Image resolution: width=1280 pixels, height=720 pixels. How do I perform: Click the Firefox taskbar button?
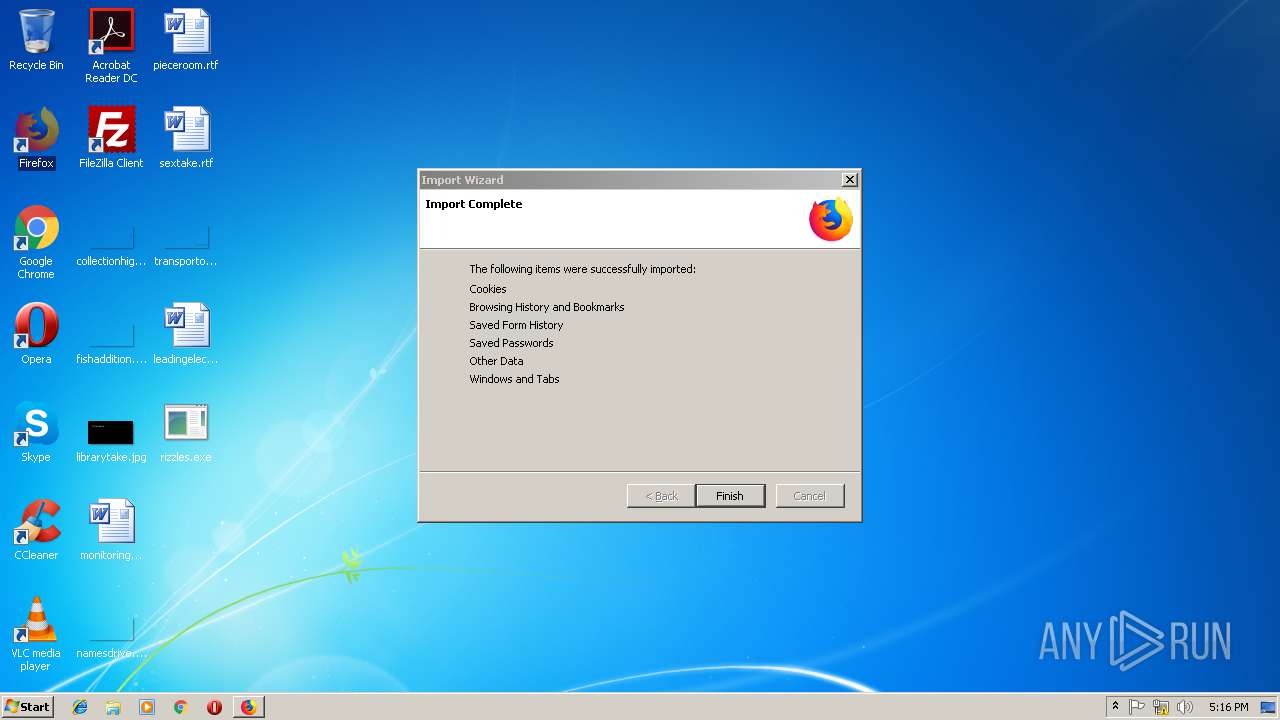(249, 707)
